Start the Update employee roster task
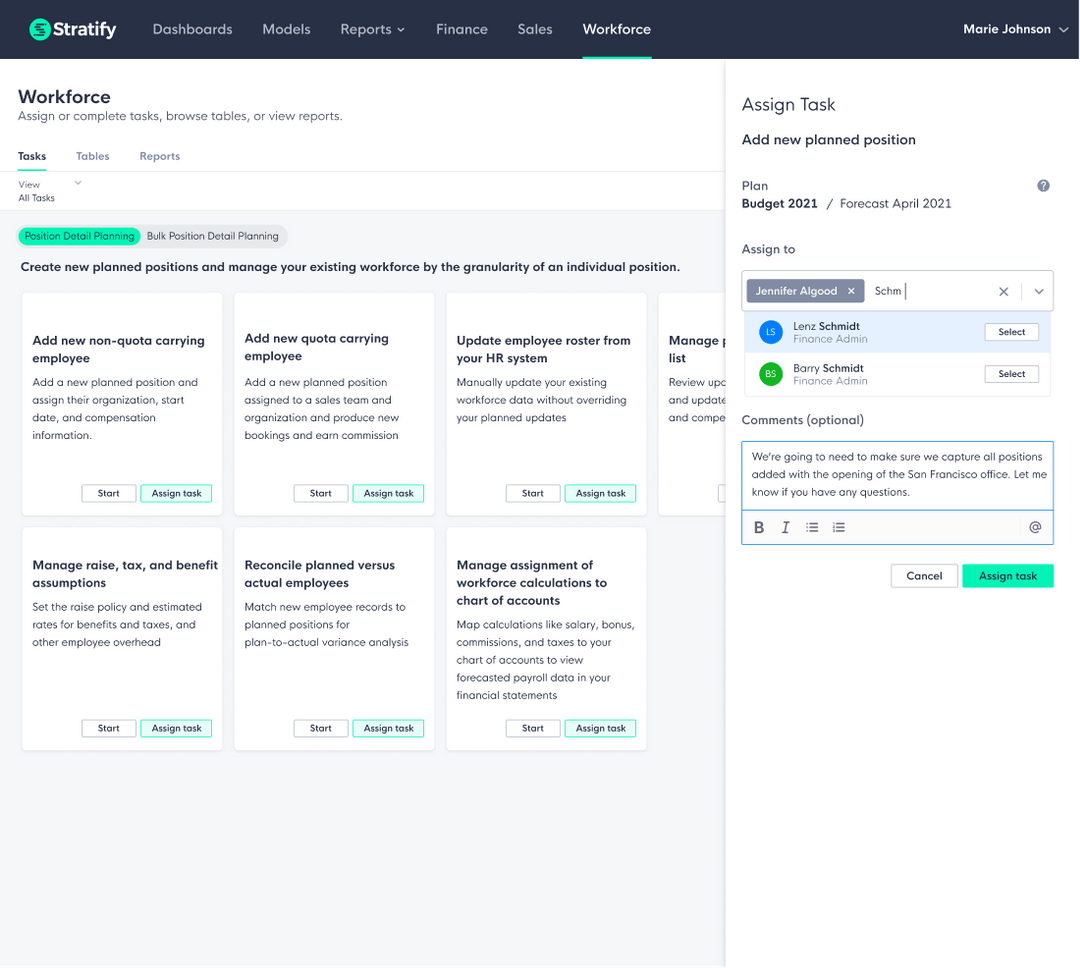The height and width of the screenshot is (968, 1080). click(532, 493)
